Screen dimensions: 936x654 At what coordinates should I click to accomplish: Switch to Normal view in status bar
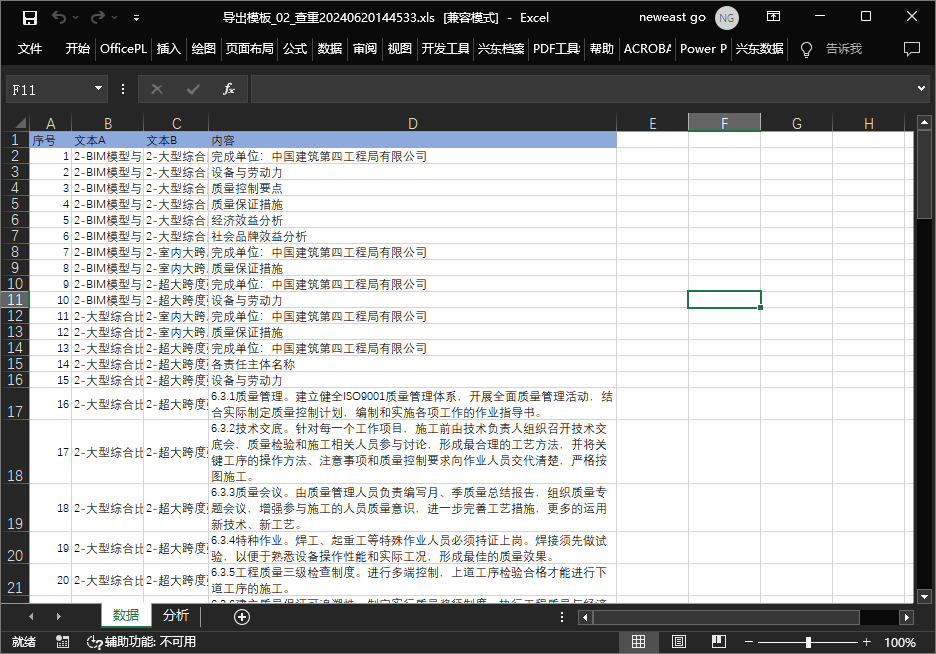coord(639,642)
